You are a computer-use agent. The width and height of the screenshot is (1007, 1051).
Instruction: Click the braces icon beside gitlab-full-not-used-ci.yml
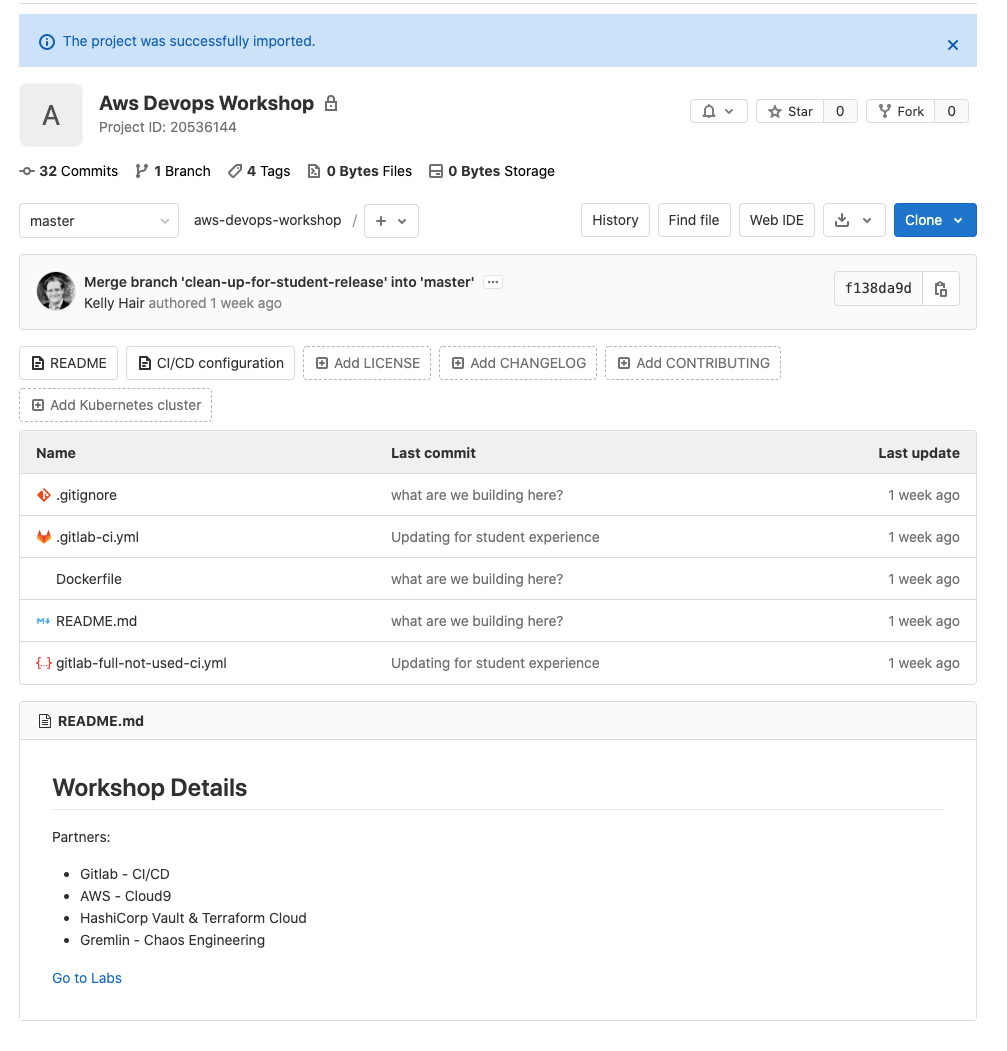[44, 663]
